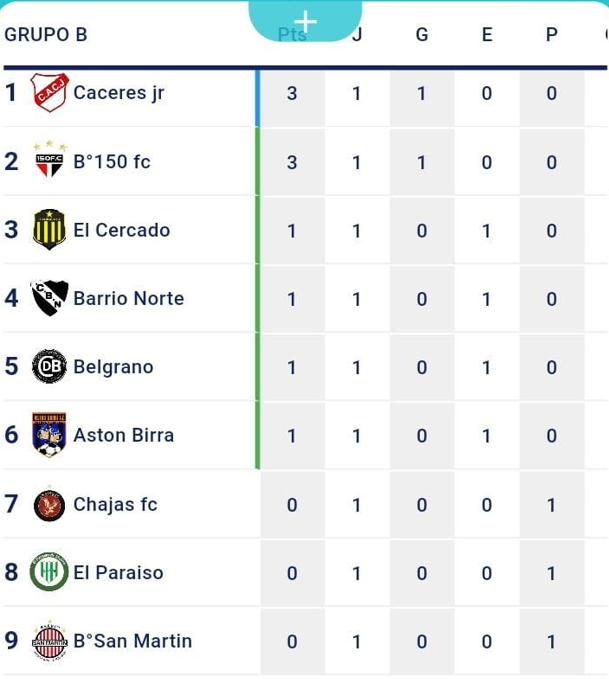The height and width of the screenshot is (679, 609).
Task: Open the Caceres jr team crest
Action: [50, 93]
